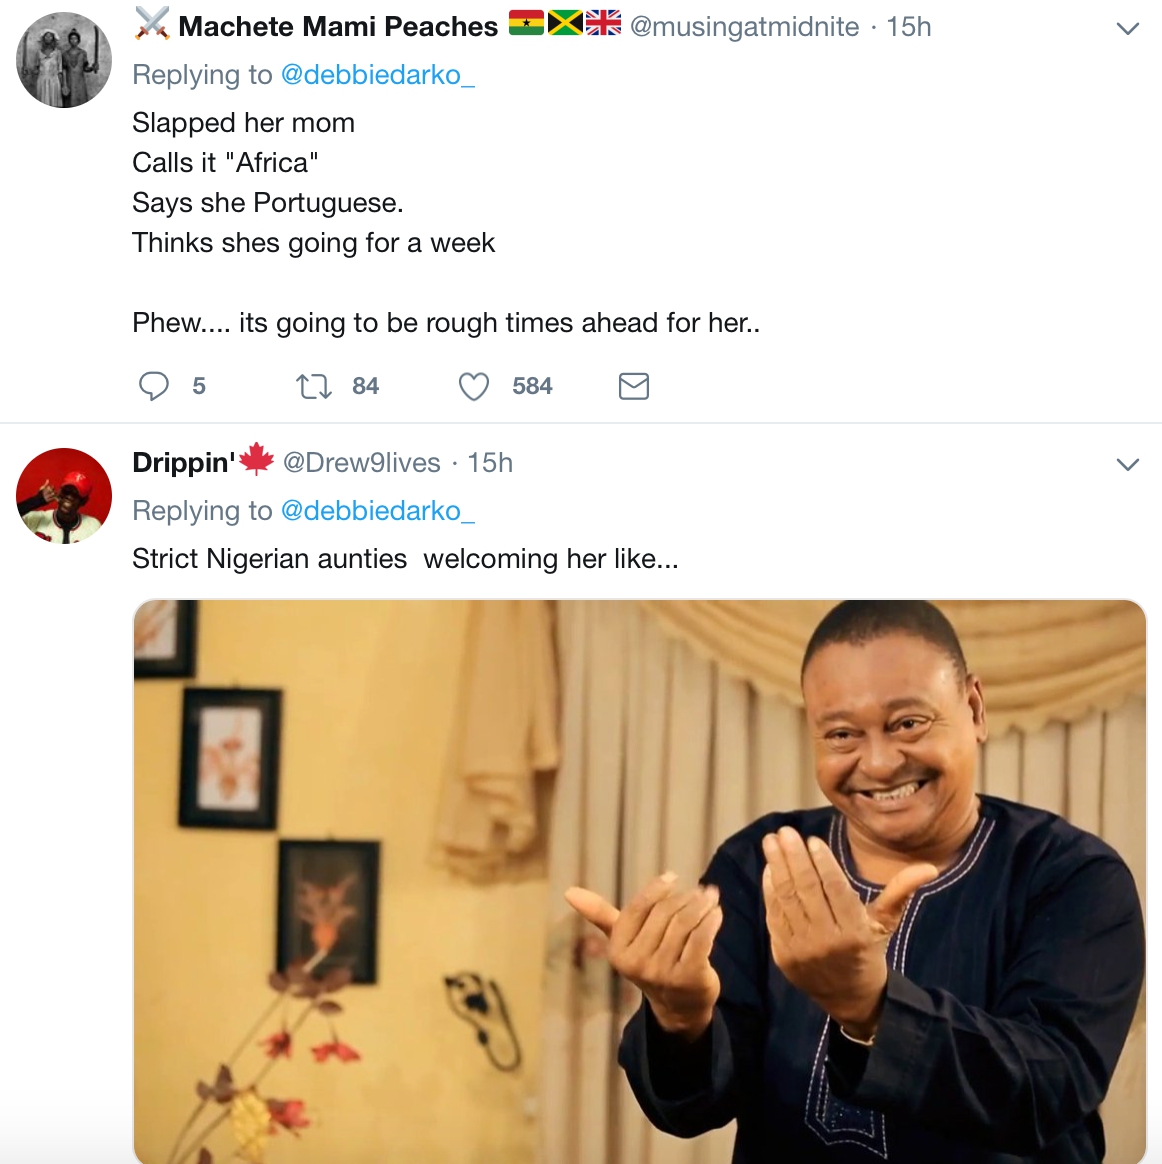This screenshot has width=1162, height=1164.
Task: Open the @Drew9lives handle
Action: coord(362,463)
